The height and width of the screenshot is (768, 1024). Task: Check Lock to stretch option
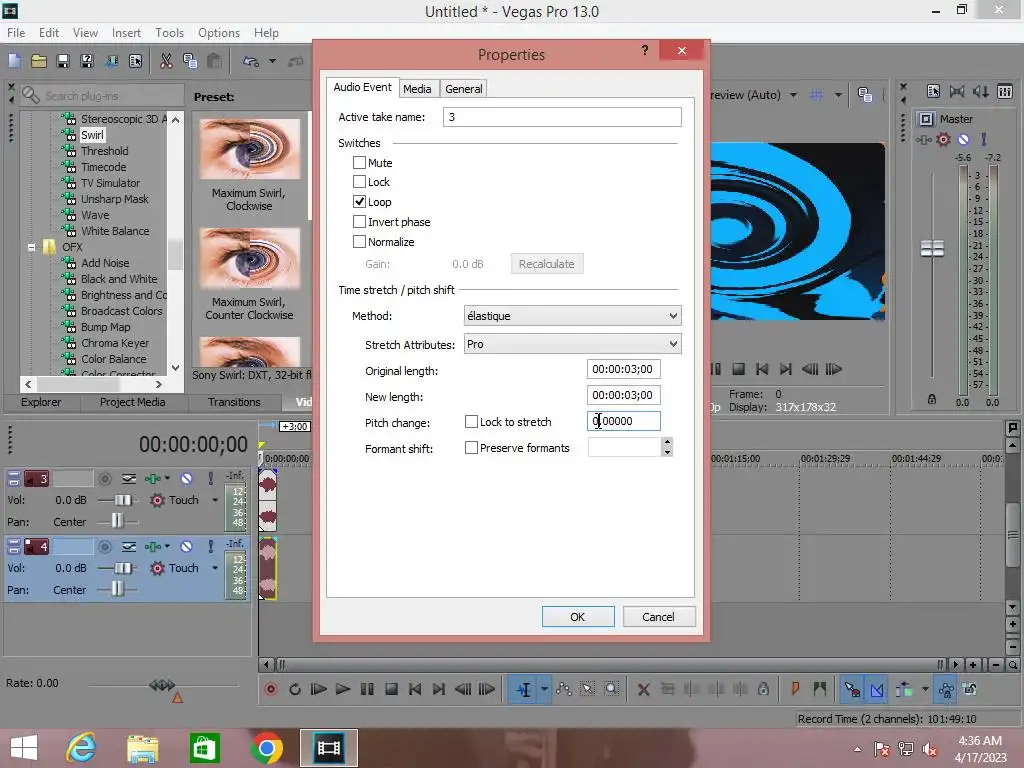pos(471,422)
